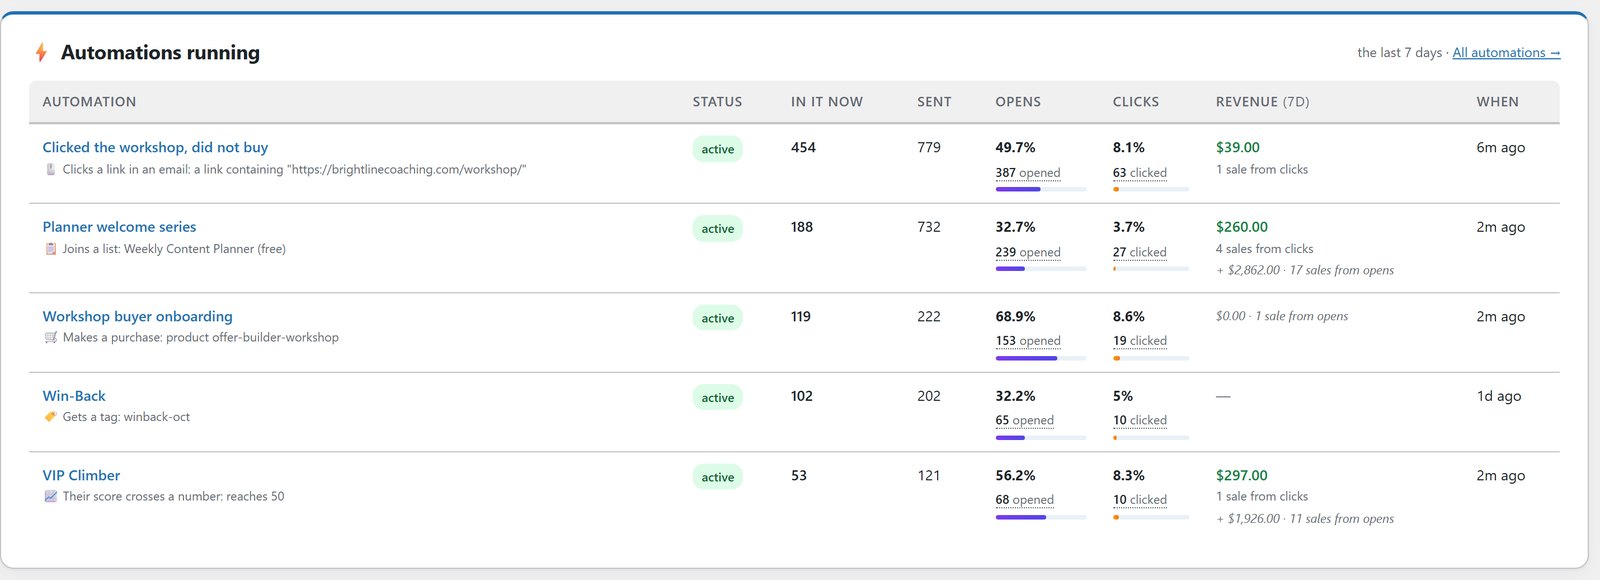Click the 454 in-it-now count
Image resolution: width=1600 pixels, height=580 pixels.
(x=803, y=147)
